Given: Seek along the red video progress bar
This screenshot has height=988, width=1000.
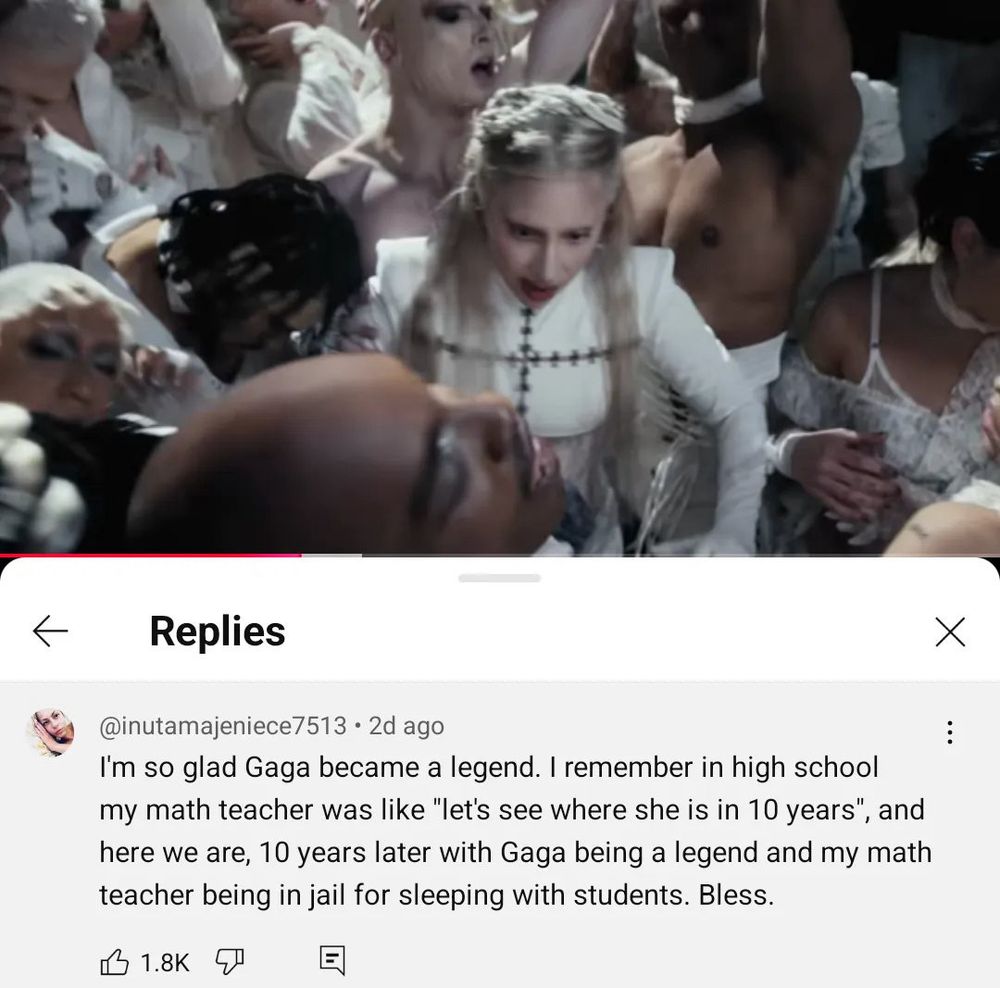Looking at the screenshot, I should pyautogui.click(x=151, y=556).
